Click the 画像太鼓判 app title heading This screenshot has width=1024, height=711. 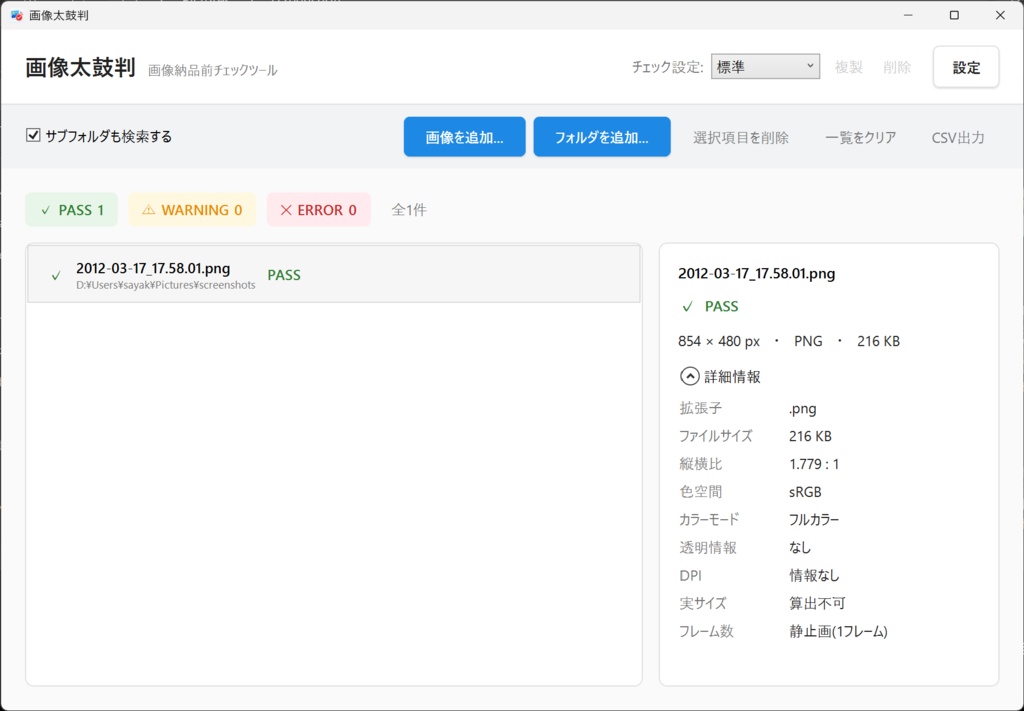pyautogui.click(x=80, y=67)
